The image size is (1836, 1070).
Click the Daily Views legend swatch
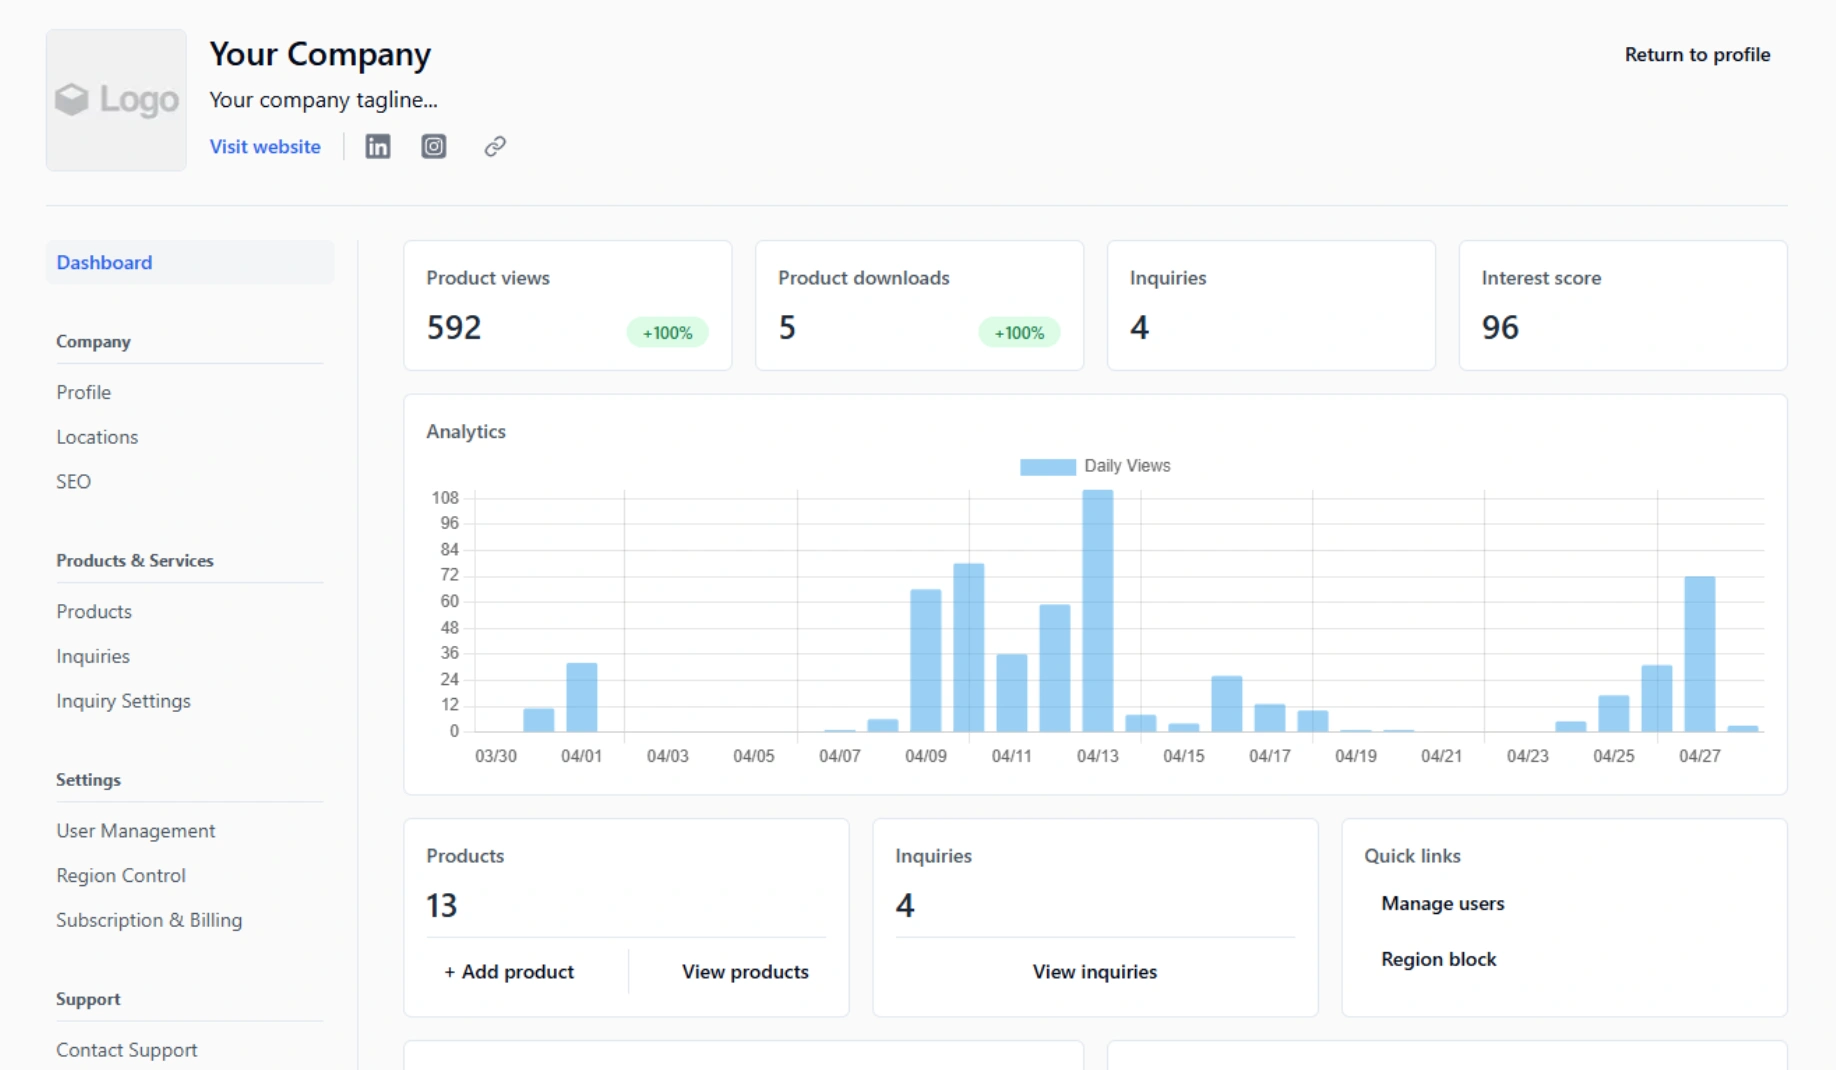point(1046,465)
